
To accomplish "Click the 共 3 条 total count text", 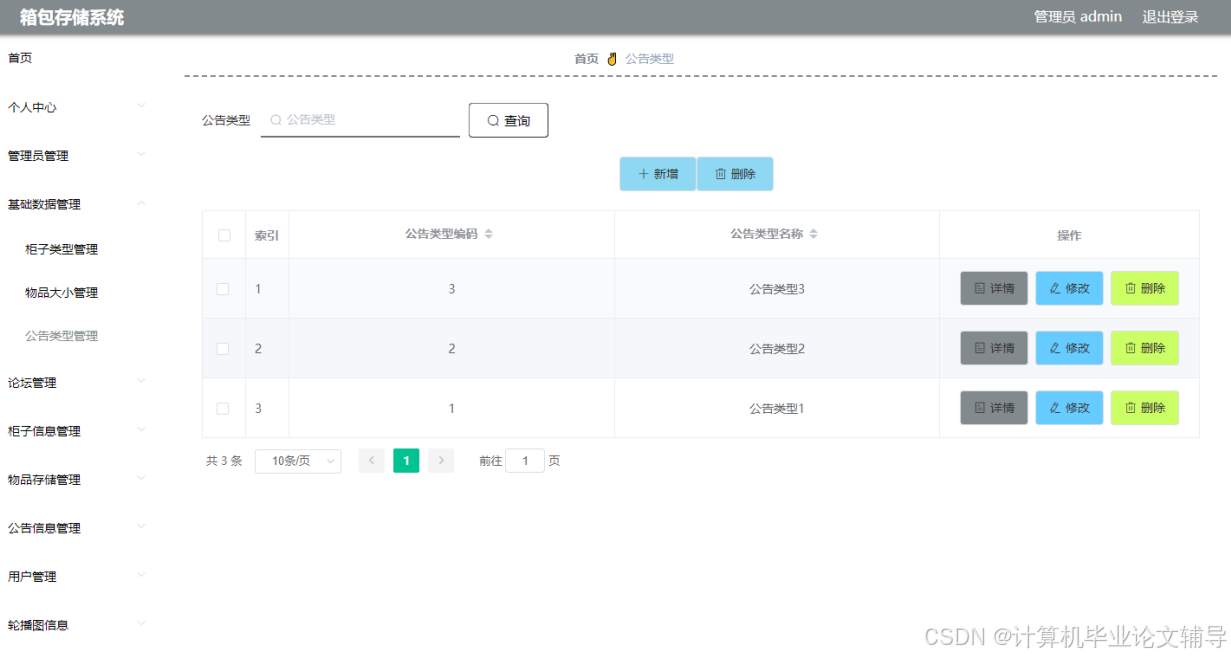I will point(224,461).
